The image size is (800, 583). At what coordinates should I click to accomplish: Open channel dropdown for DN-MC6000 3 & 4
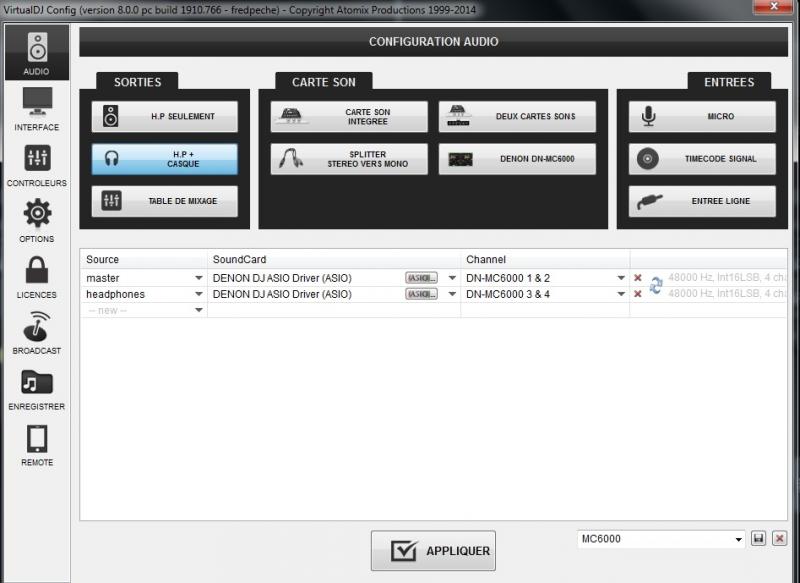(621, 294)
